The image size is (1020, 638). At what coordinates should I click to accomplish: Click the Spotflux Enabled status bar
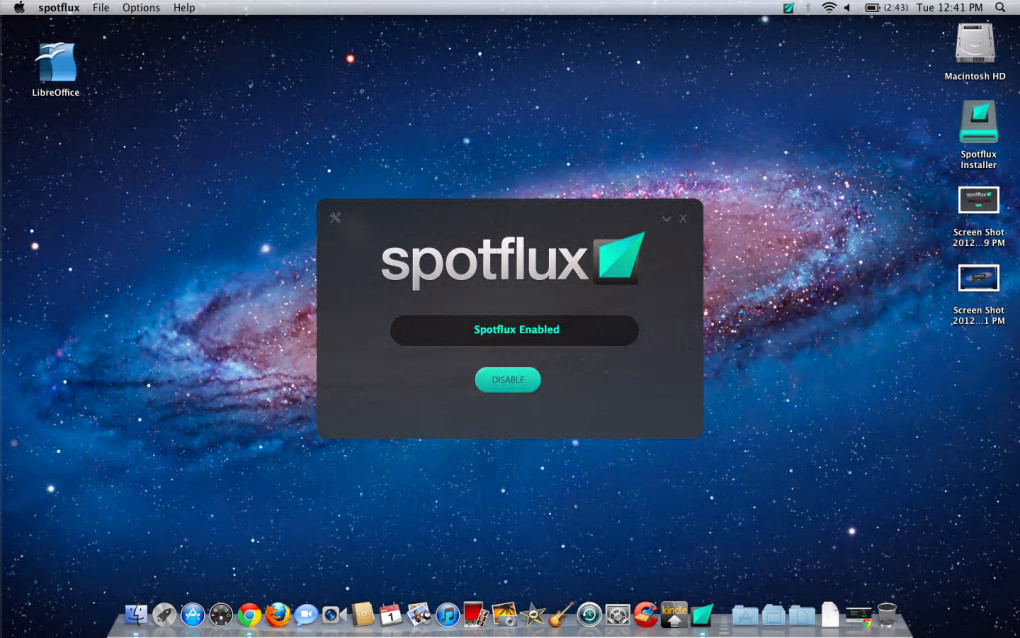(x=514, y=330)
